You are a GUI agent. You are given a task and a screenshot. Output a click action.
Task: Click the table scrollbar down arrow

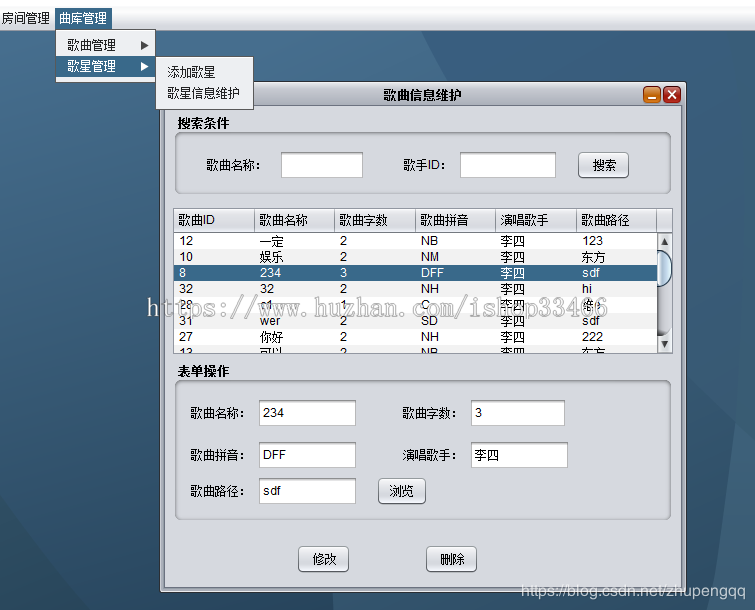(x=664, y=344)
